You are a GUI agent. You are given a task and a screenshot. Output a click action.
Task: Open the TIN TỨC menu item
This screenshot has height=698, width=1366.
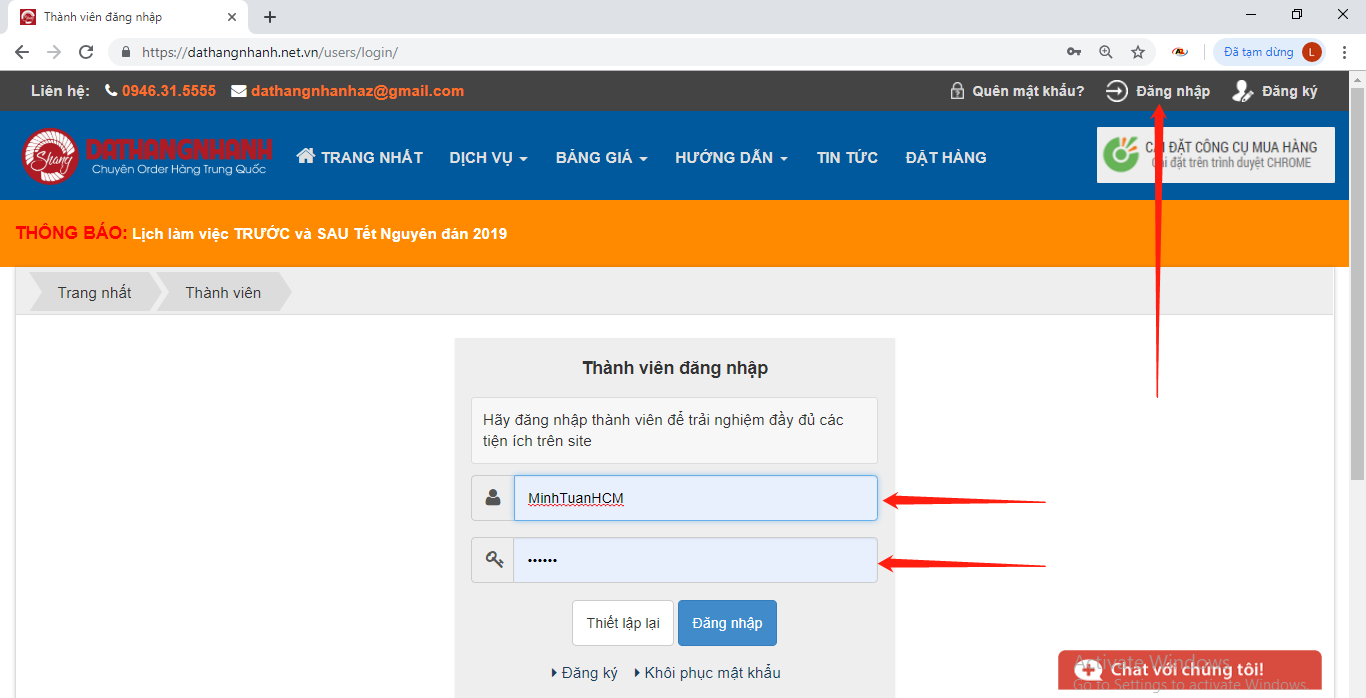[x=847, y=158]
